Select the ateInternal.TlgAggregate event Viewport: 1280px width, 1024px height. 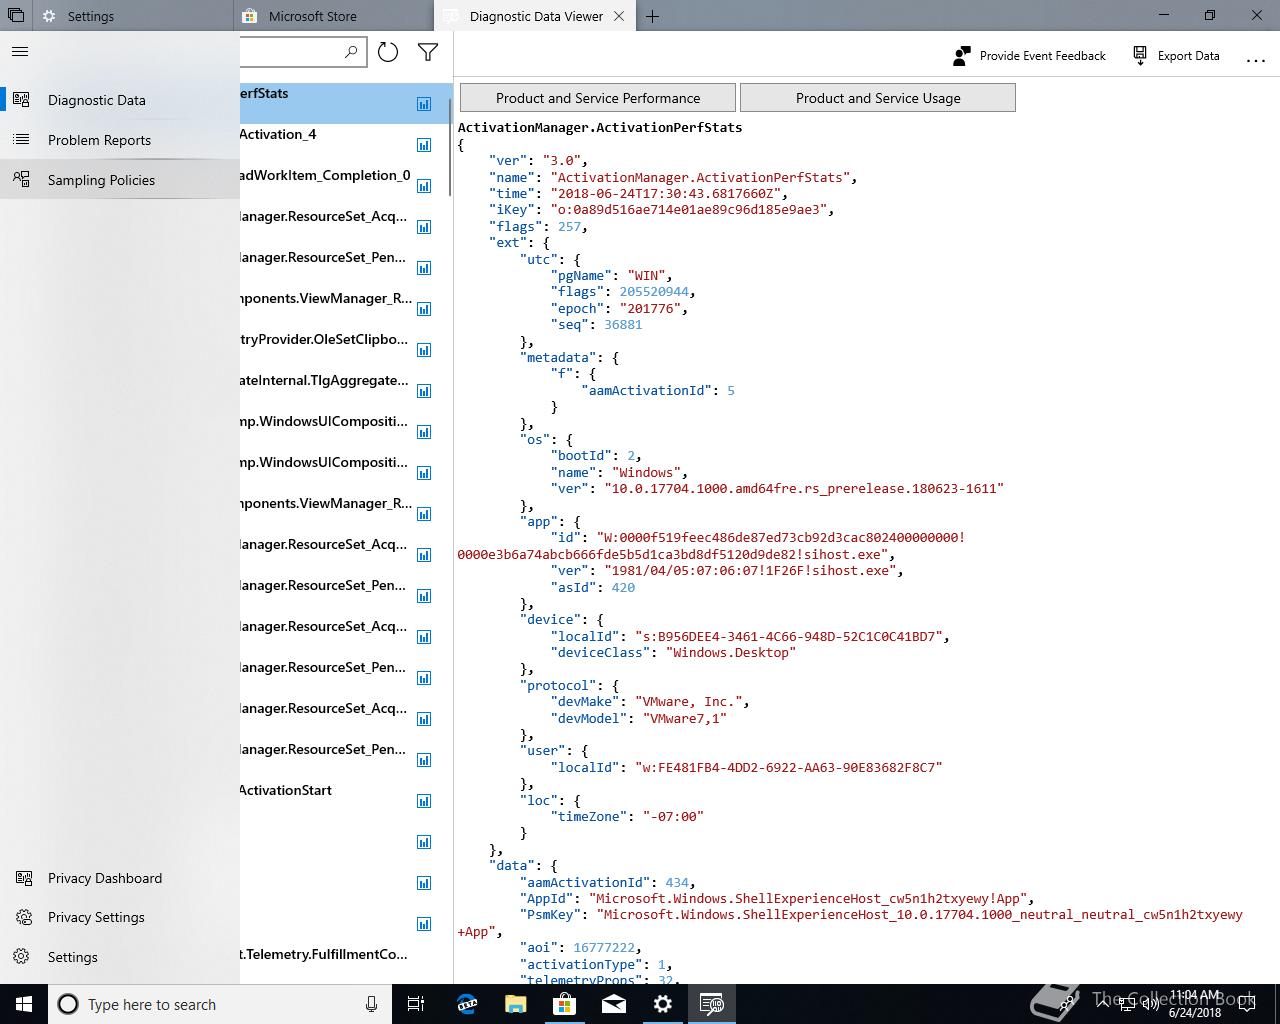pos(345,390)
